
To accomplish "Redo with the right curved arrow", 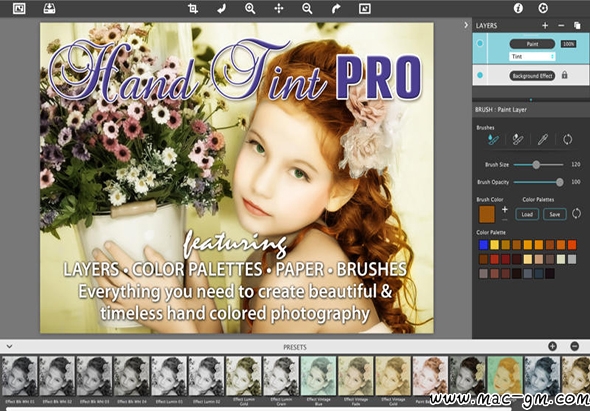I will click(x=336, y=8).
